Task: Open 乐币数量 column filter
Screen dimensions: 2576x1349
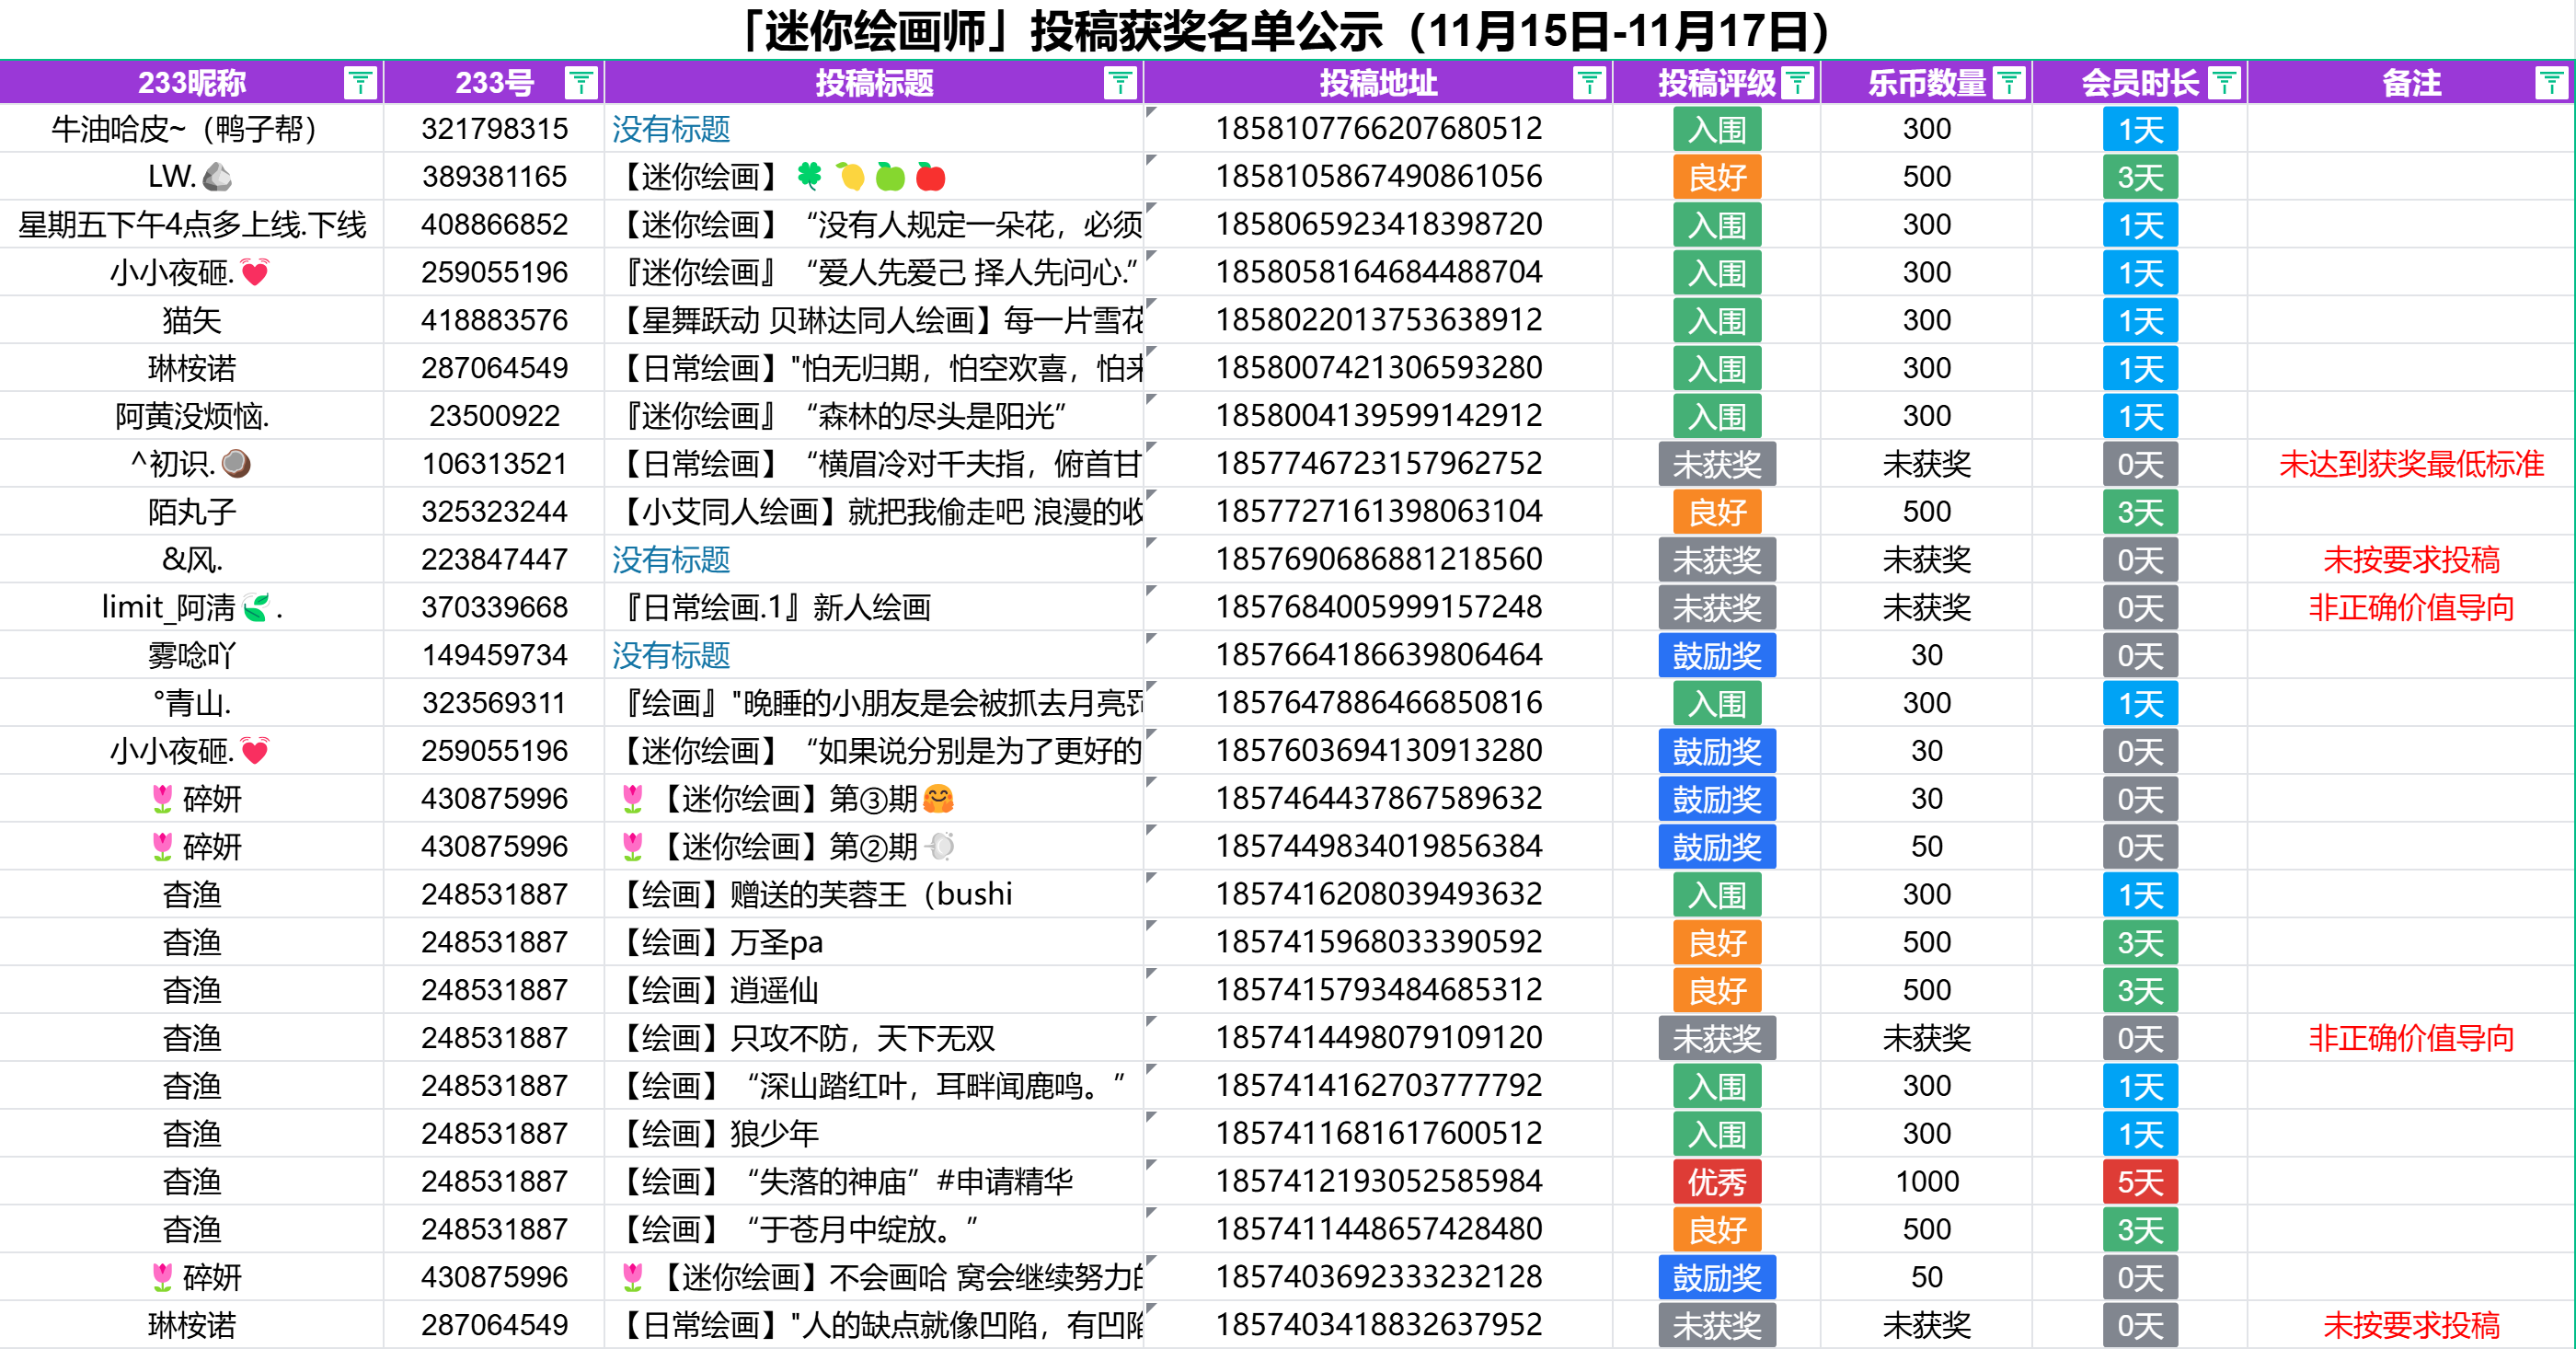Action: (x=2008, y=83)
